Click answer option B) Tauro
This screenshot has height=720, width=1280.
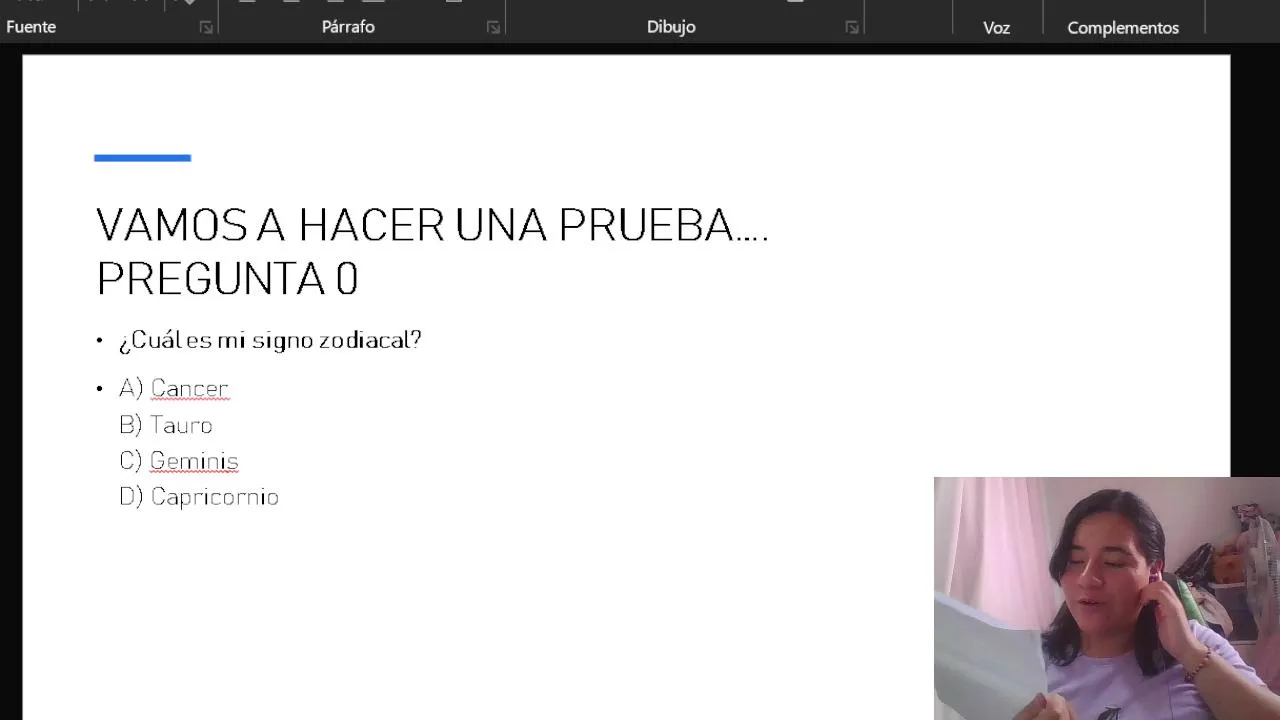[x=166, y=425]
